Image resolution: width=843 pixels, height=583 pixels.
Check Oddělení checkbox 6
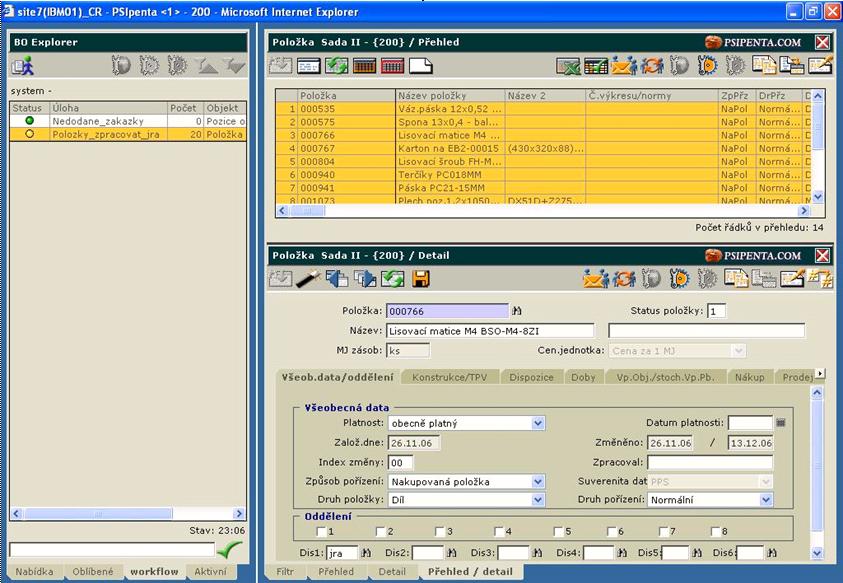click(611, 531)
